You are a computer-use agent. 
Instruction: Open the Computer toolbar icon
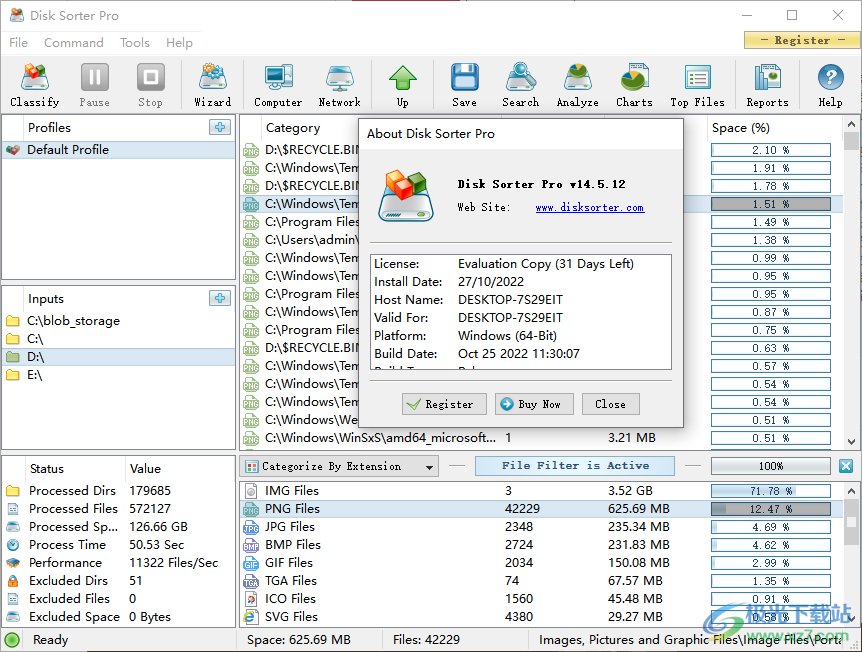pyautogui.click(x=278, y=85)
